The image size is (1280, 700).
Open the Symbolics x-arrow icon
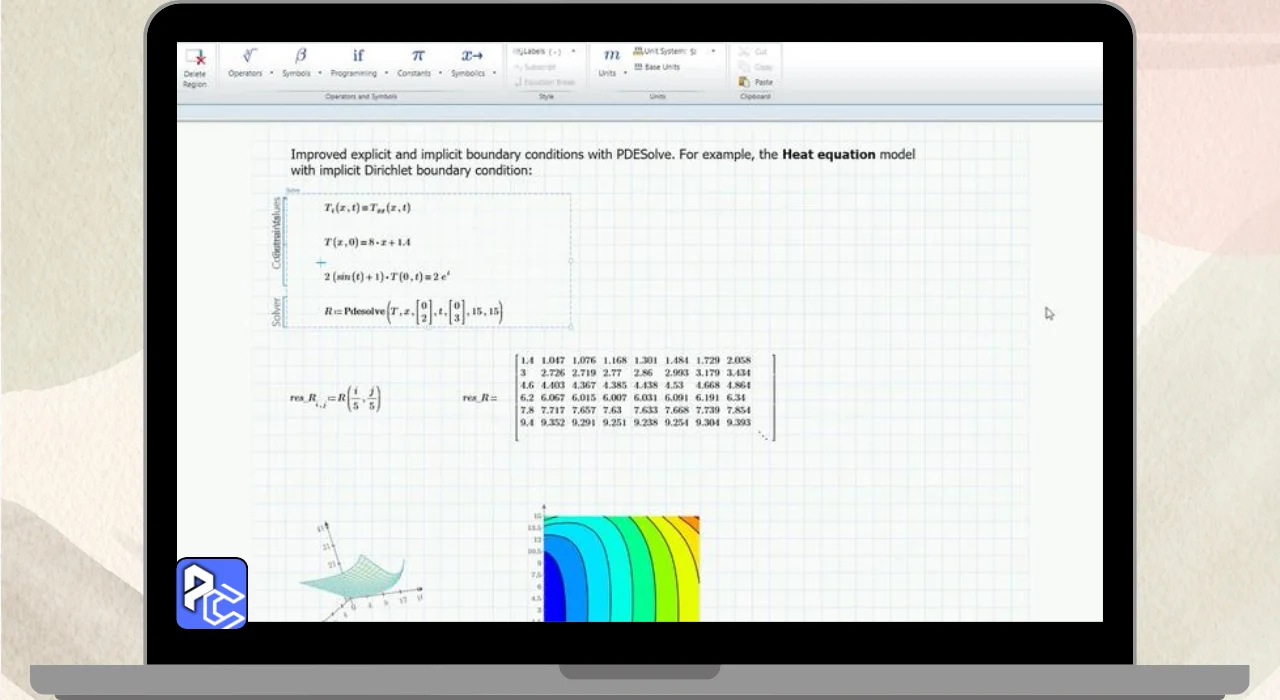(472, 56)
